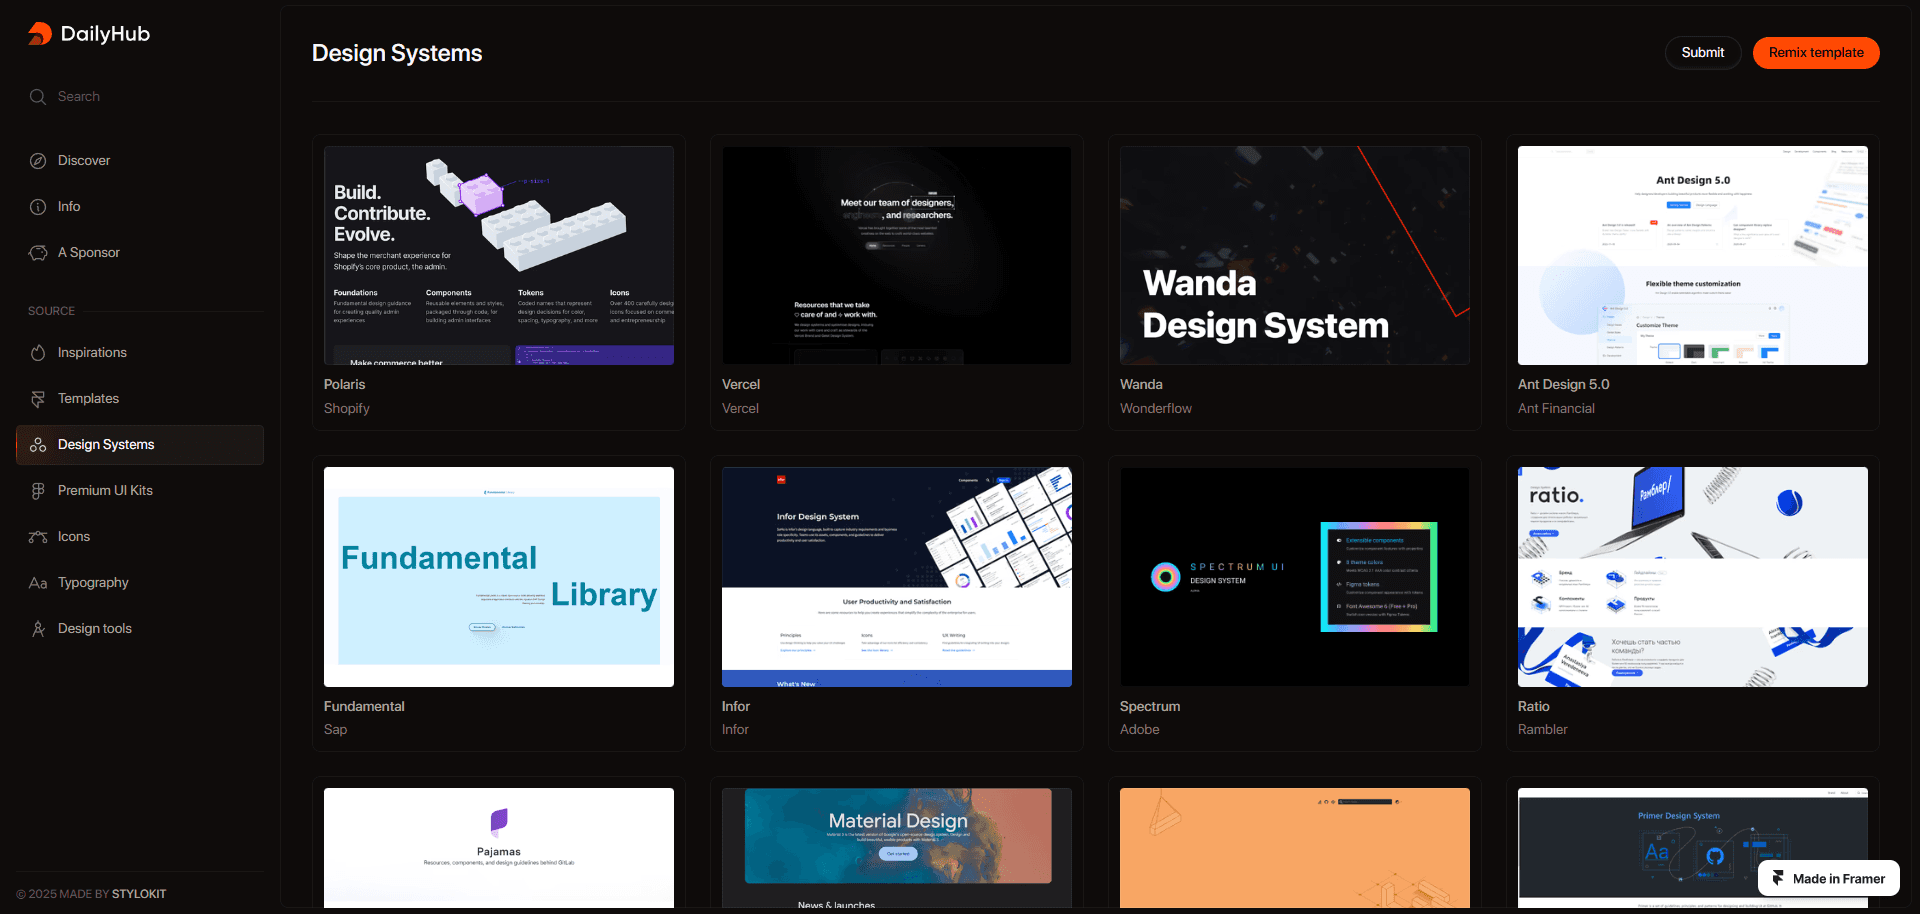The width and height of the screenshot is (1920, 914).
Task: Click the Design Systems page heading
Action: click(397, 53)
